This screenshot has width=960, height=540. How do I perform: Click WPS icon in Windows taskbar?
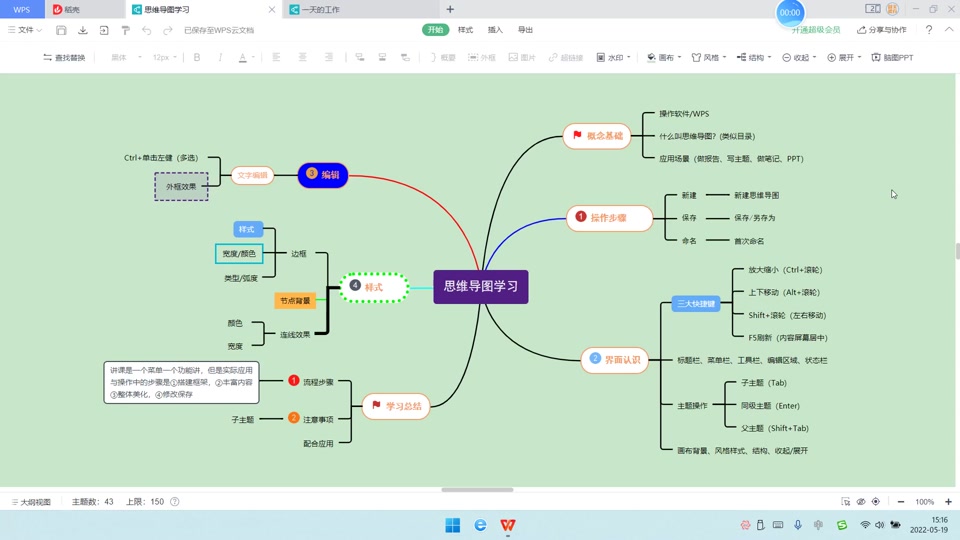click(508, 525)
